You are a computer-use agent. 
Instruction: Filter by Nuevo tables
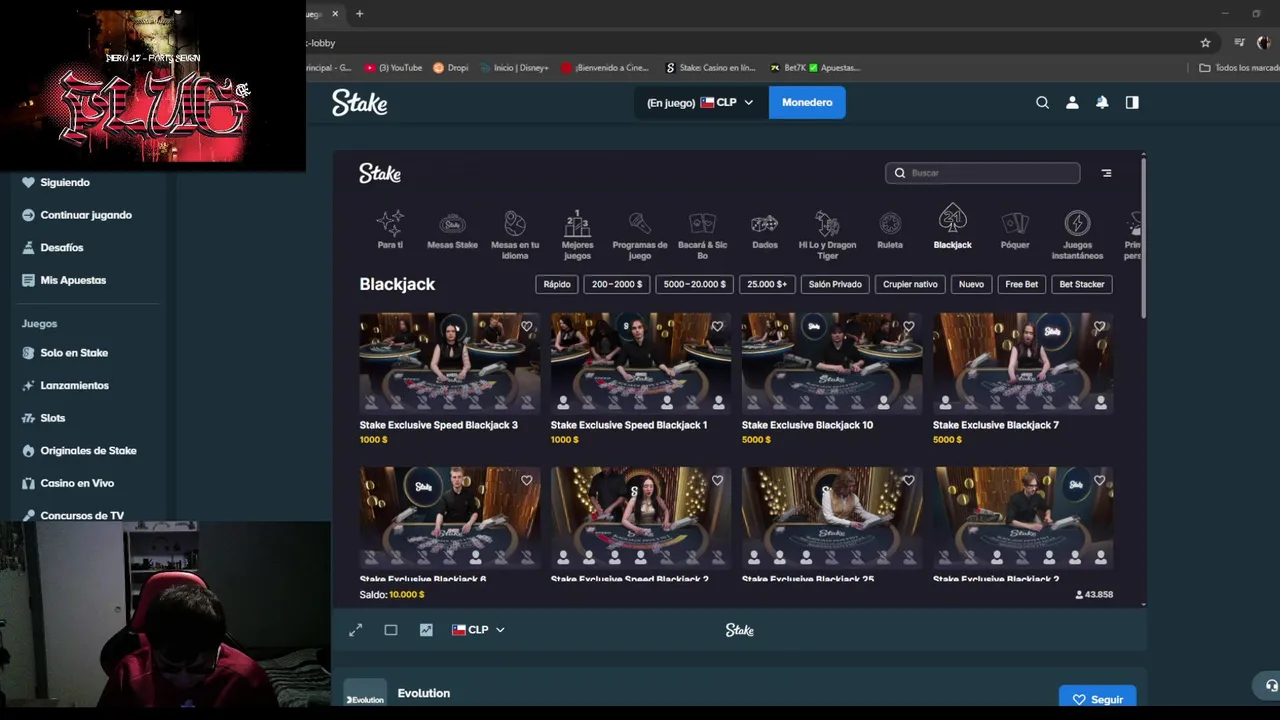(971, 284)
